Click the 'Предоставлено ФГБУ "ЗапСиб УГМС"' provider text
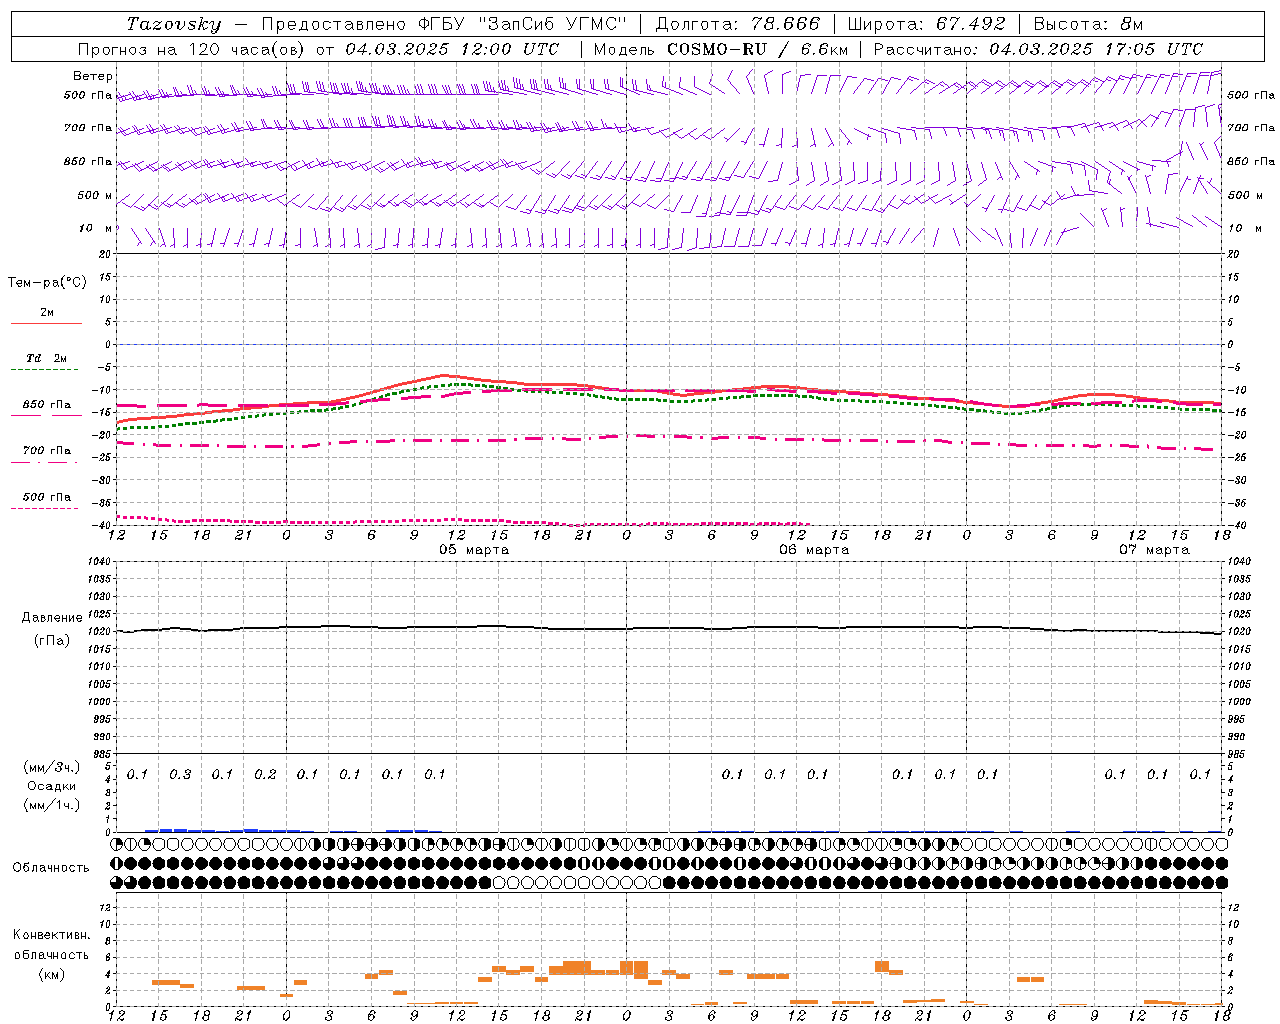Viewport: 1280px width, 1024px height. 444,24
